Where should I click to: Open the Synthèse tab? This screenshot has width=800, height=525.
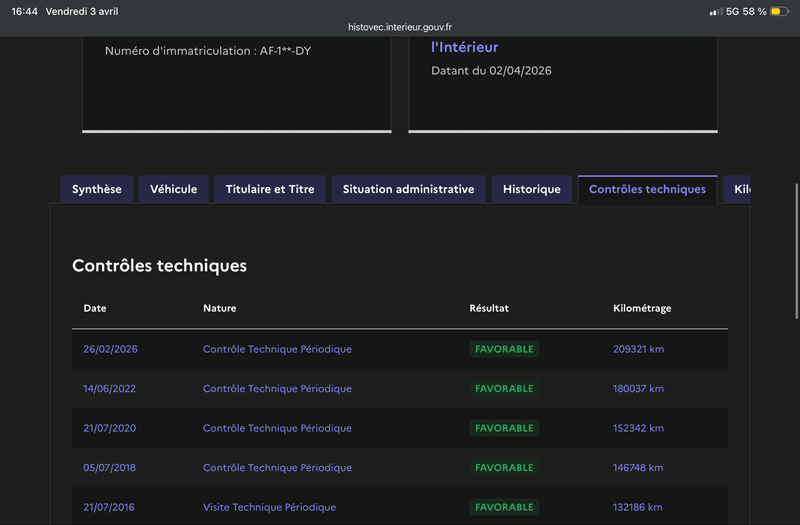pyautogui.click(x=96, y=189)
